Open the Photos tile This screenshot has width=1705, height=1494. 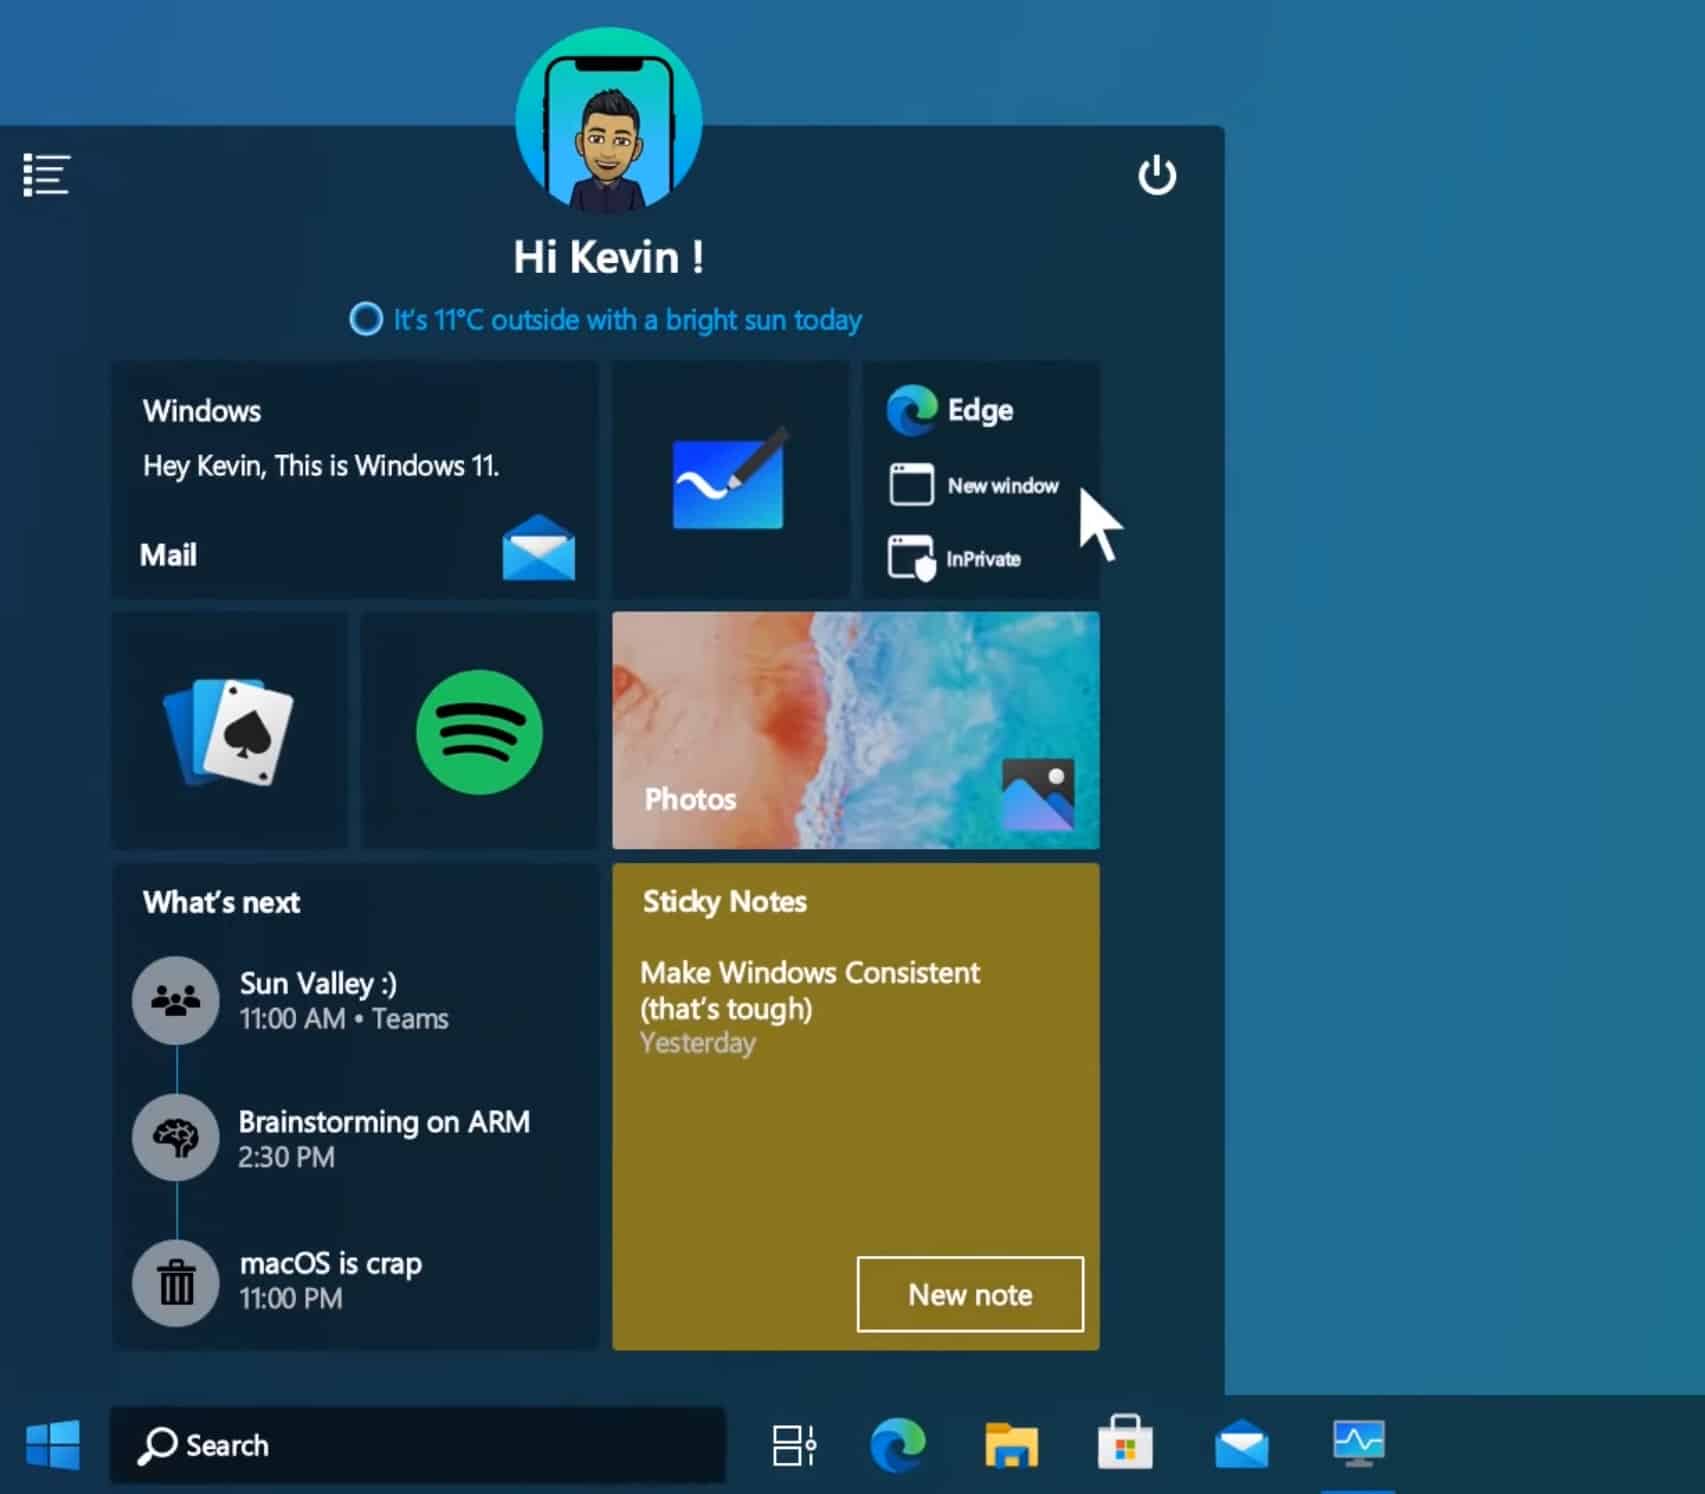coord(855,731)
